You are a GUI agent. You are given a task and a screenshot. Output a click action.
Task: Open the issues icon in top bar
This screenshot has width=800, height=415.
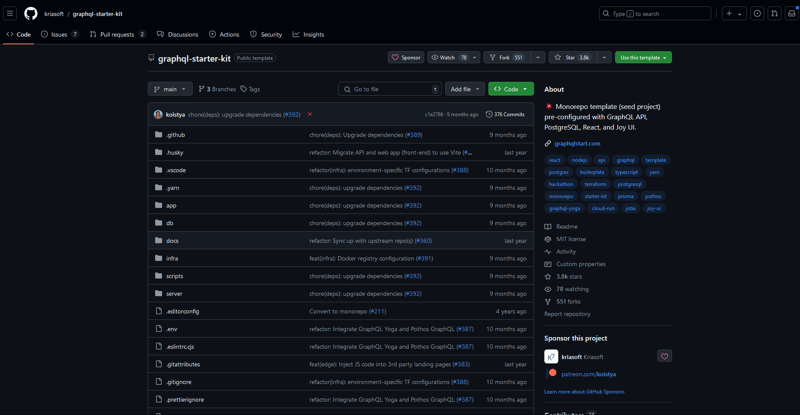[757, 14]
